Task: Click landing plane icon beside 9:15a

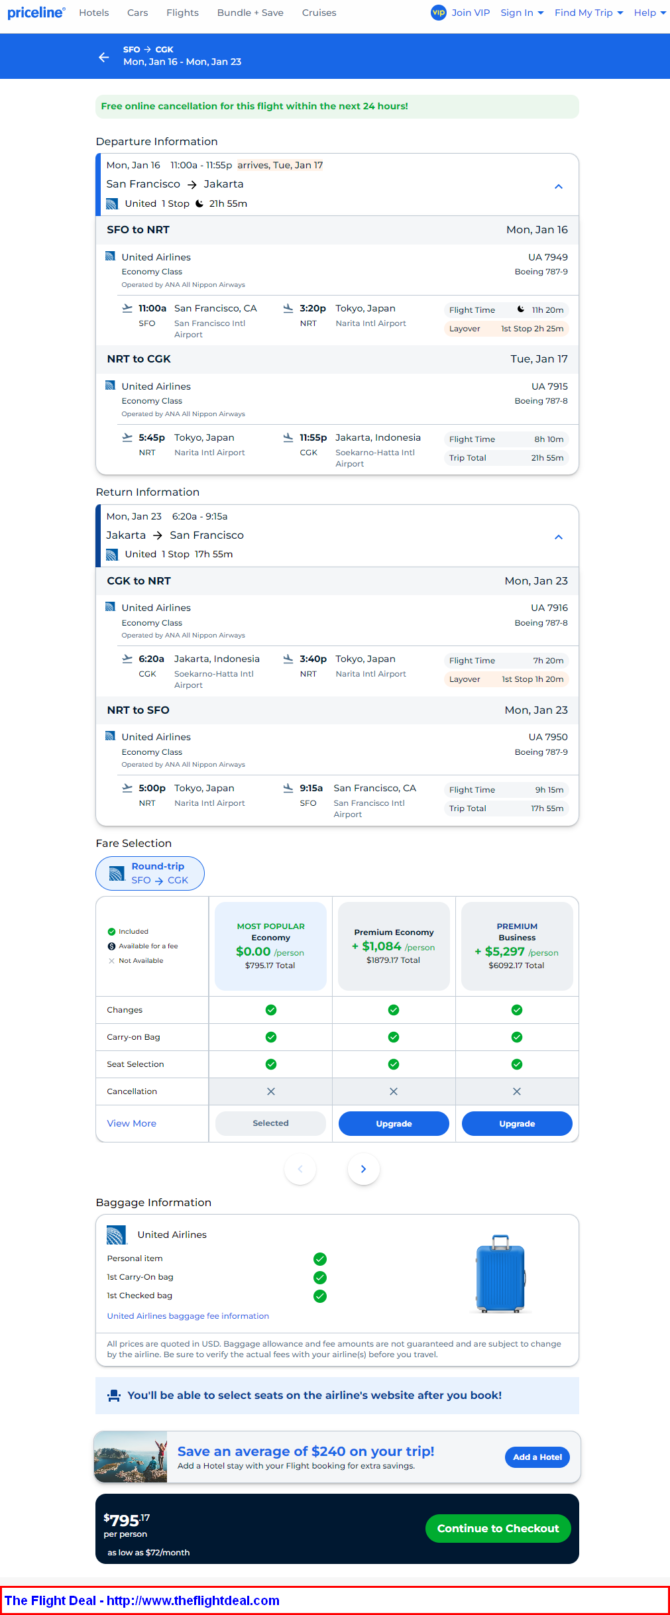Action: (x=288, y=788)
